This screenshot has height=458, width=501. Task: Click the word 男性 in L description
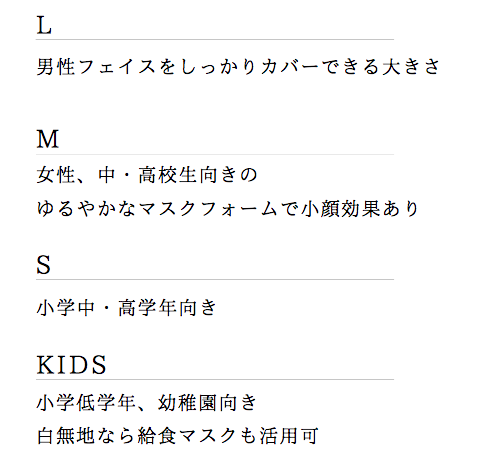pos(56,67)
